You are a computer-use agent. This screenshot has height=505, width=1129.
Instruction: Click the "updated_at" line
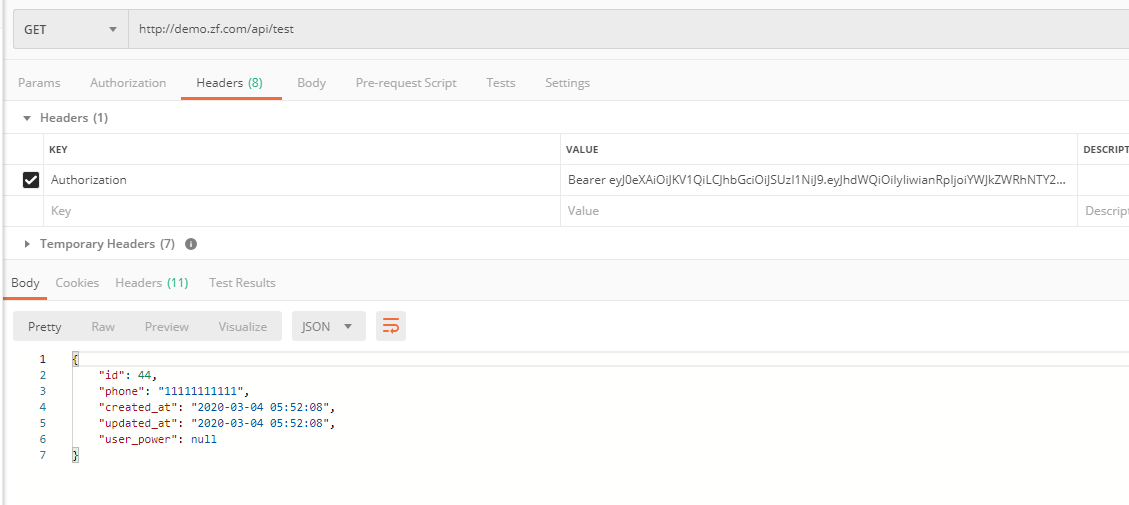[217, 423]
